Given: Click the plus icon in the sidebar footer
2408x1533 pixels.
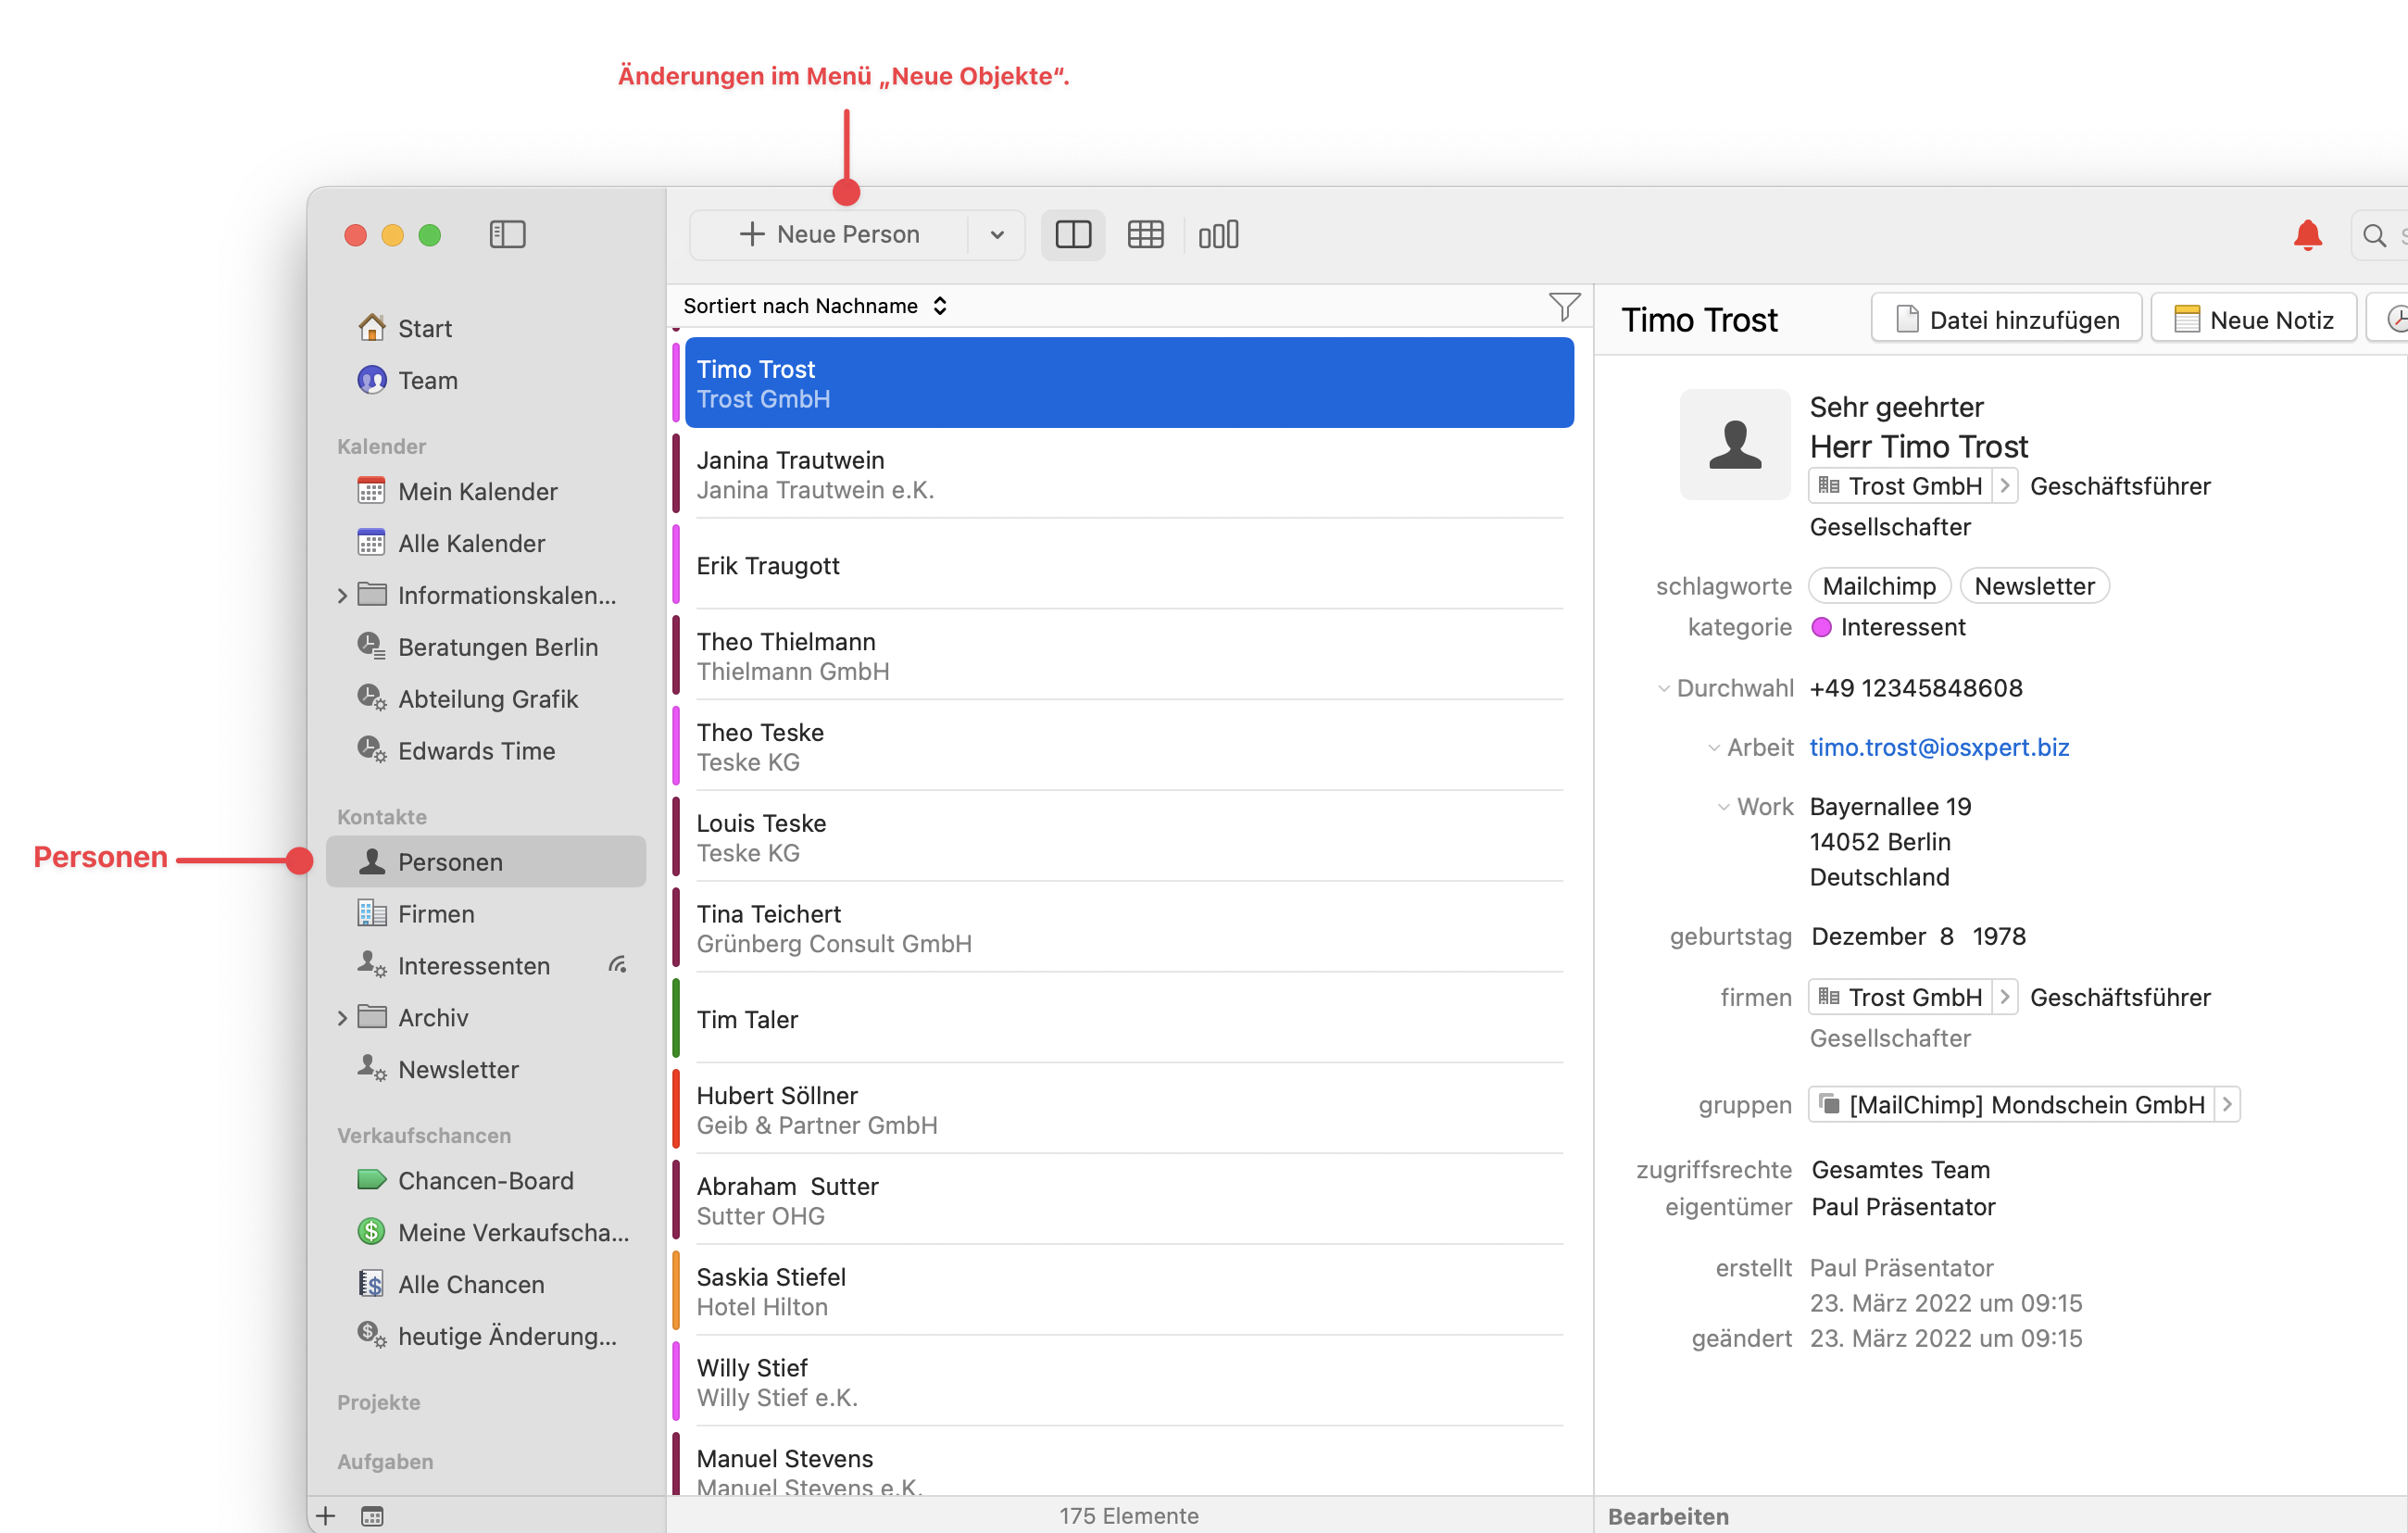Looking at the screenshot, I should click(326, 1516).
